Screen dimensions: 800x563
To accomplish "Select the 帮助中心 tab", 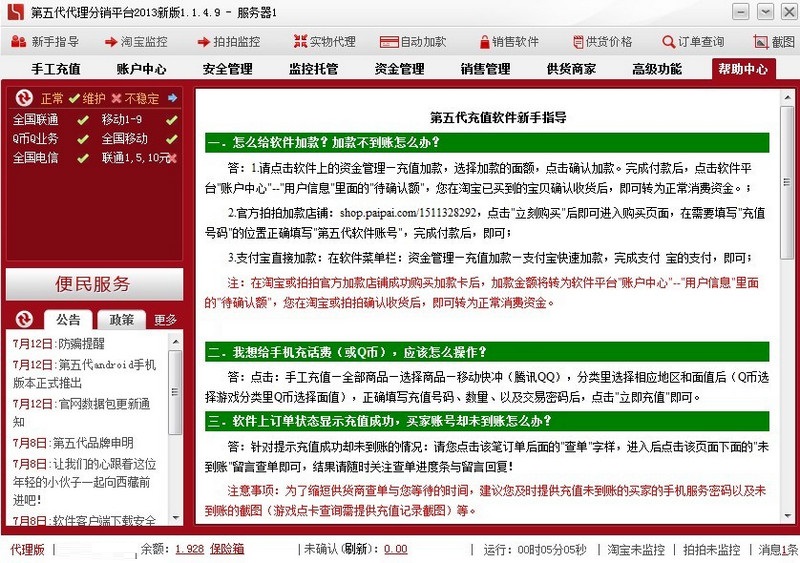I will click(x=743, y=69).
